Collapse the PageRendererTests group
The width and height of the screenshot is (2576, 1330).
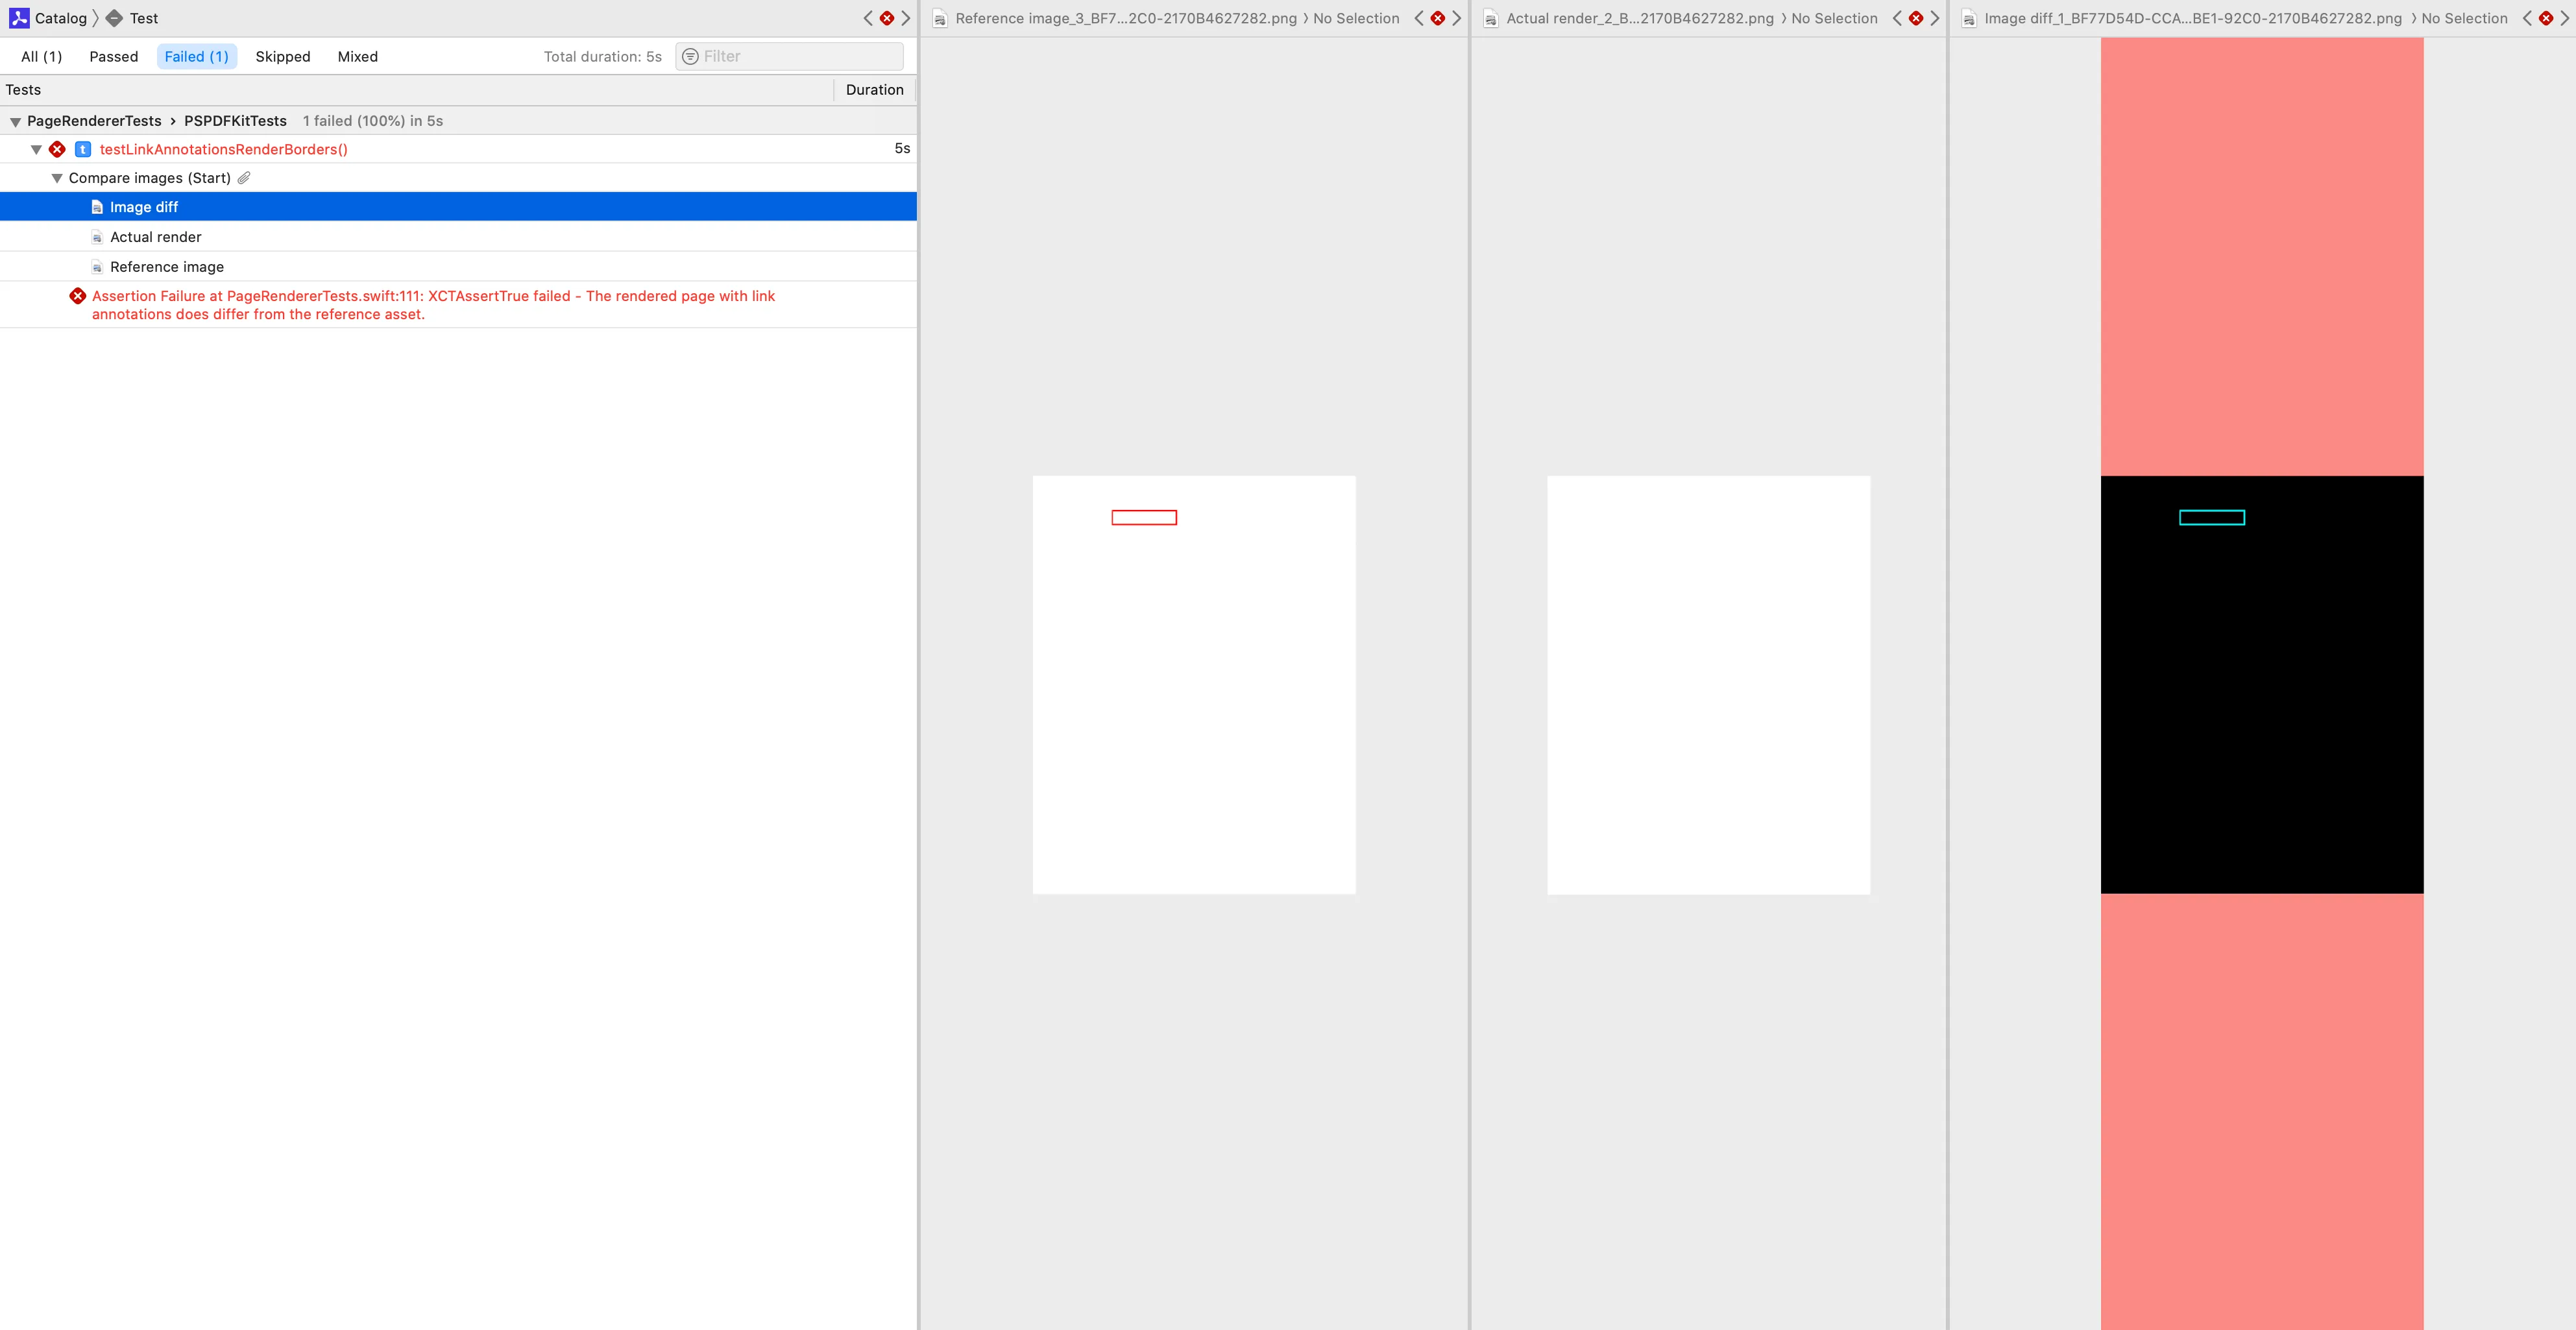click(x=15, y=121)
